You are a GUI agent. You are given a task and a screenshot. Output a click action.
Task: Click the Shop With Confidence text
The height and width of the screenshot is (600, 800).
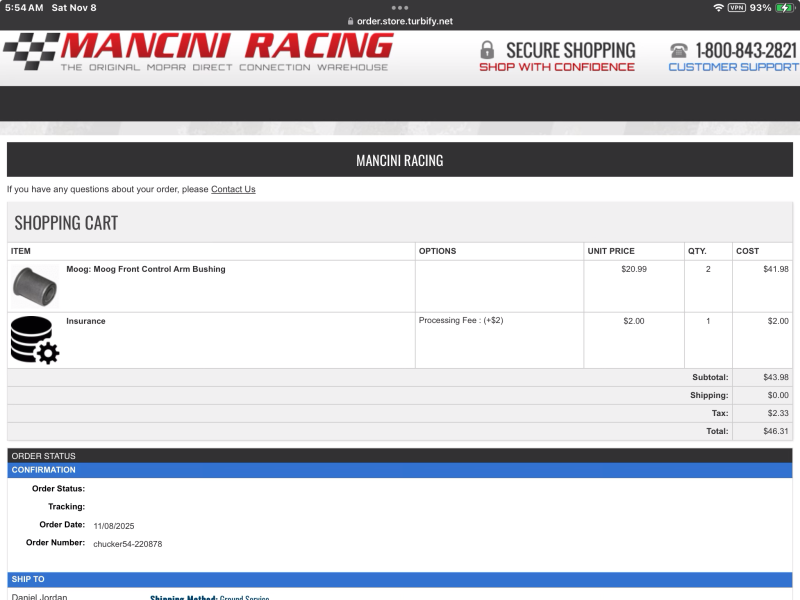click(556, 68)
